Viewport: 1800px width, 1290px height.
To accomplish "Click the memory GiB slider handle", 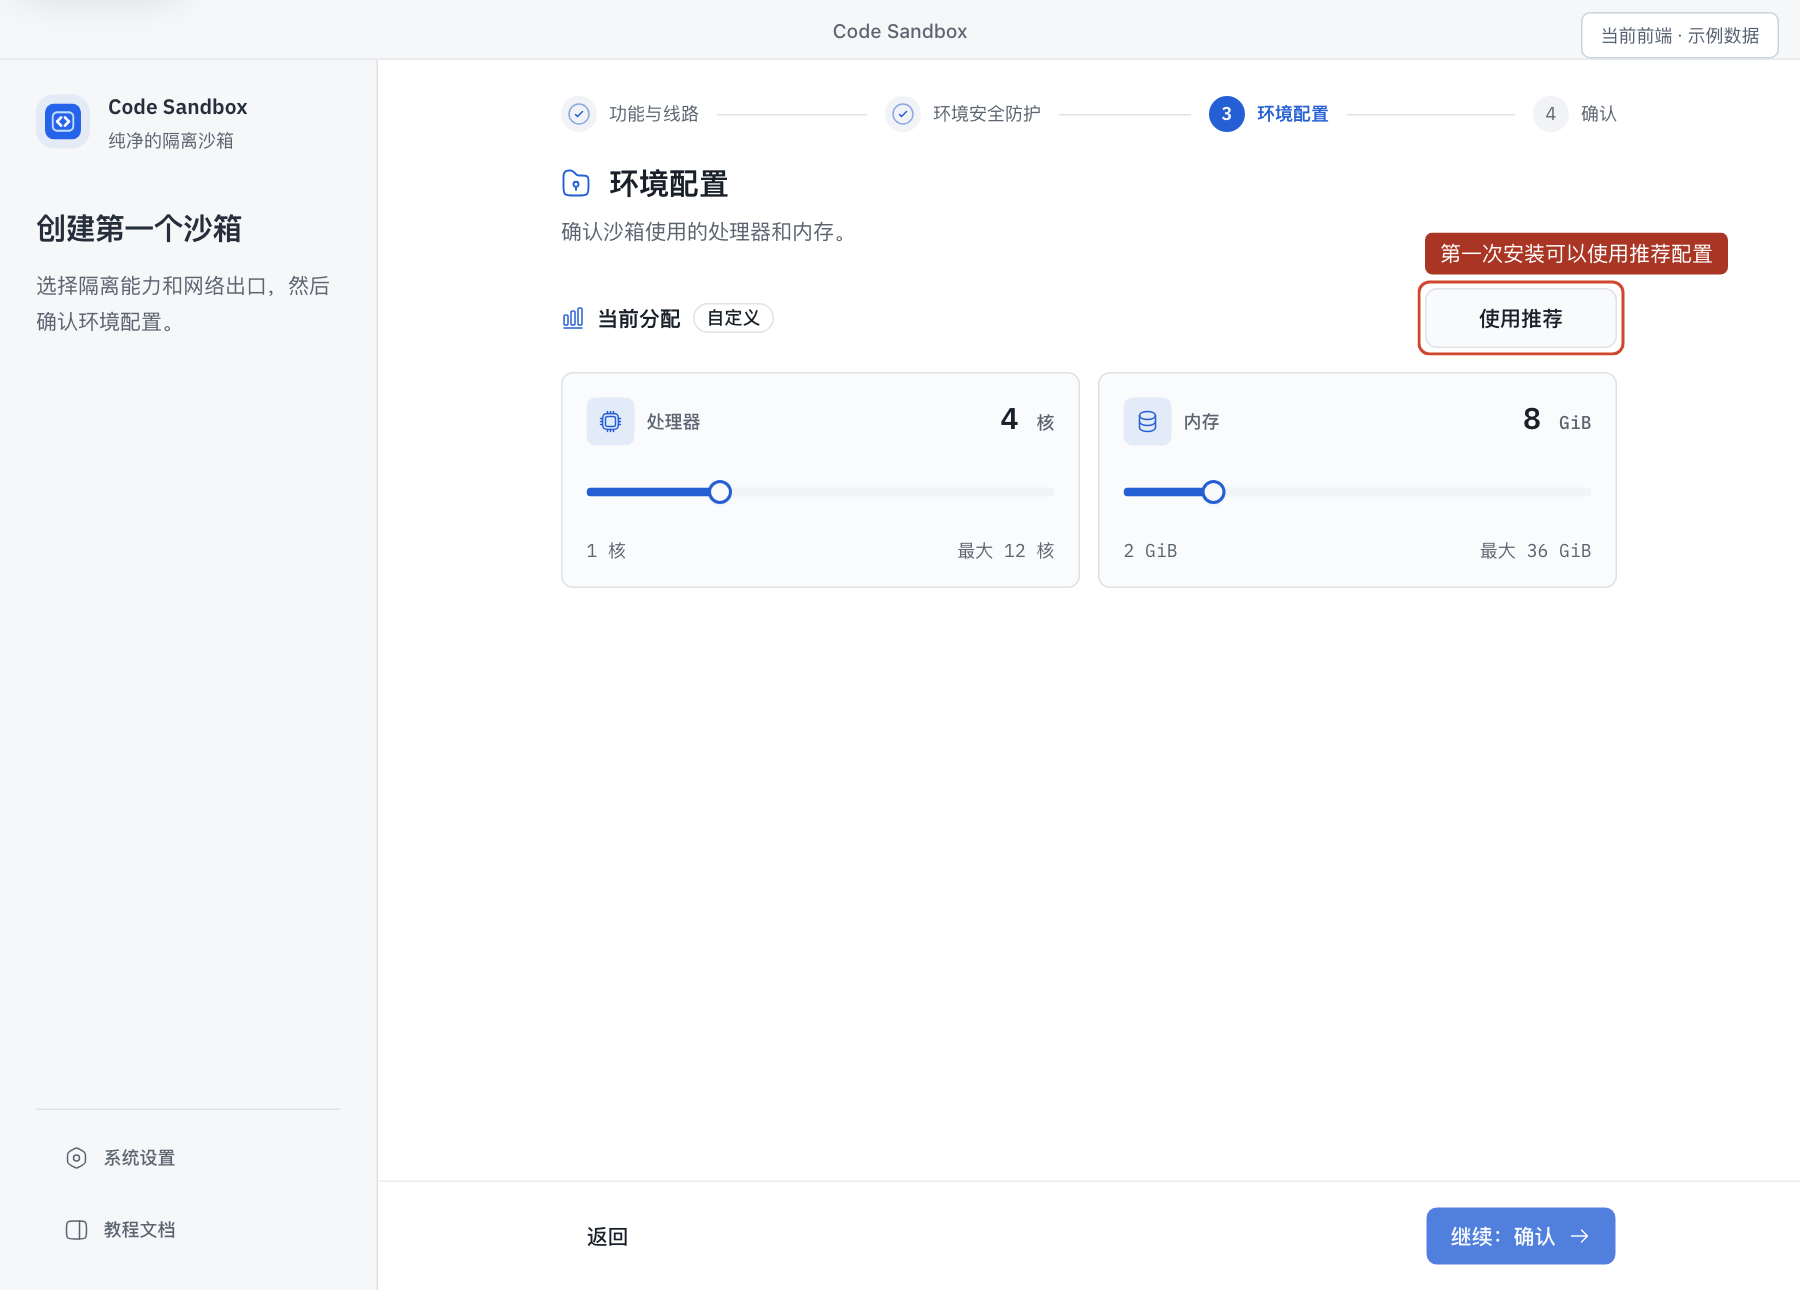I will [x=1213, y=492].
